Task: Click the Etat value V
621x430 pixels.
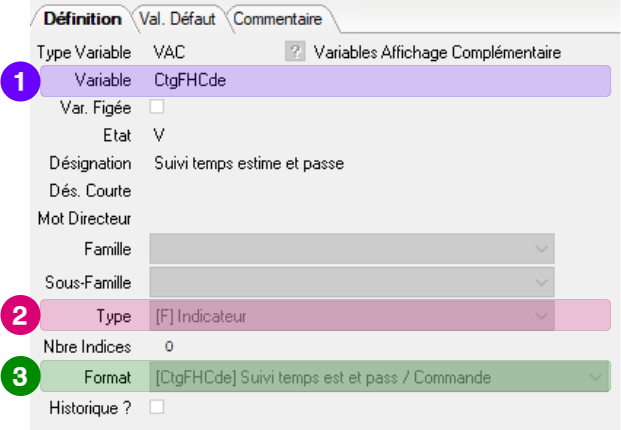Action: point(159,134)
